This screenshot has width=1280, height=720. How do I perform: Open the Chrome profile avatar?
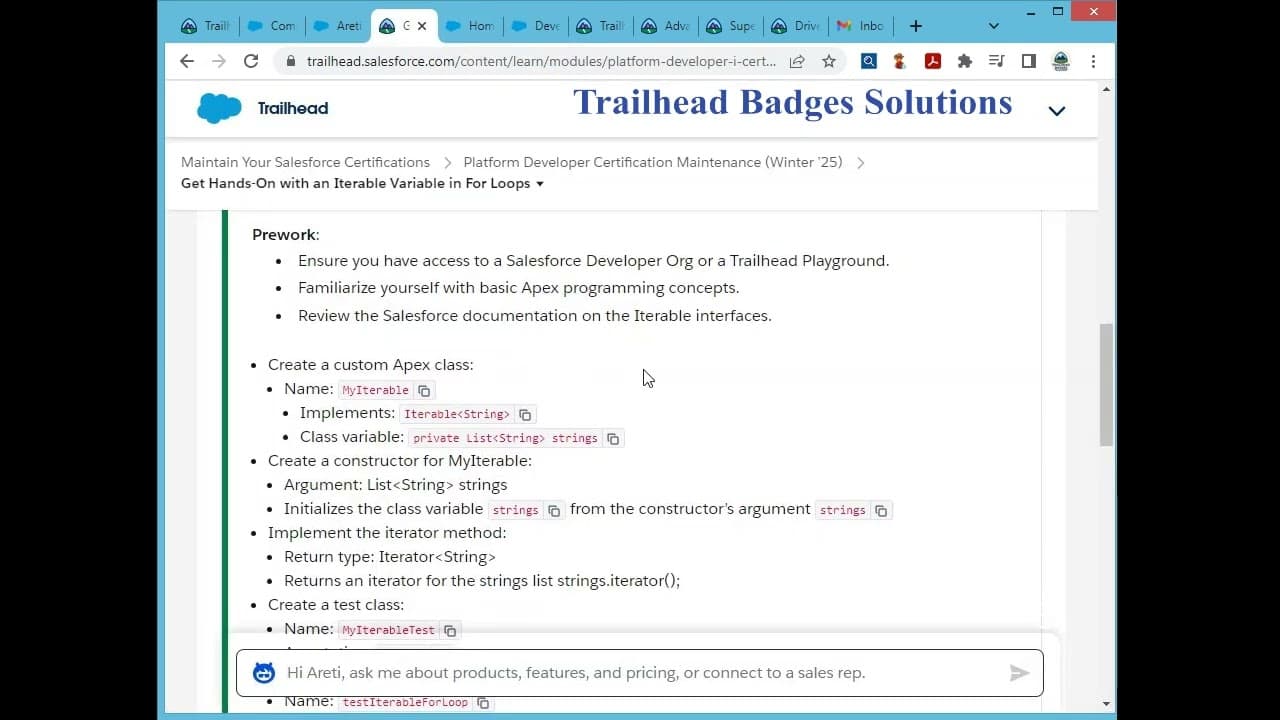click(1061, 61)
